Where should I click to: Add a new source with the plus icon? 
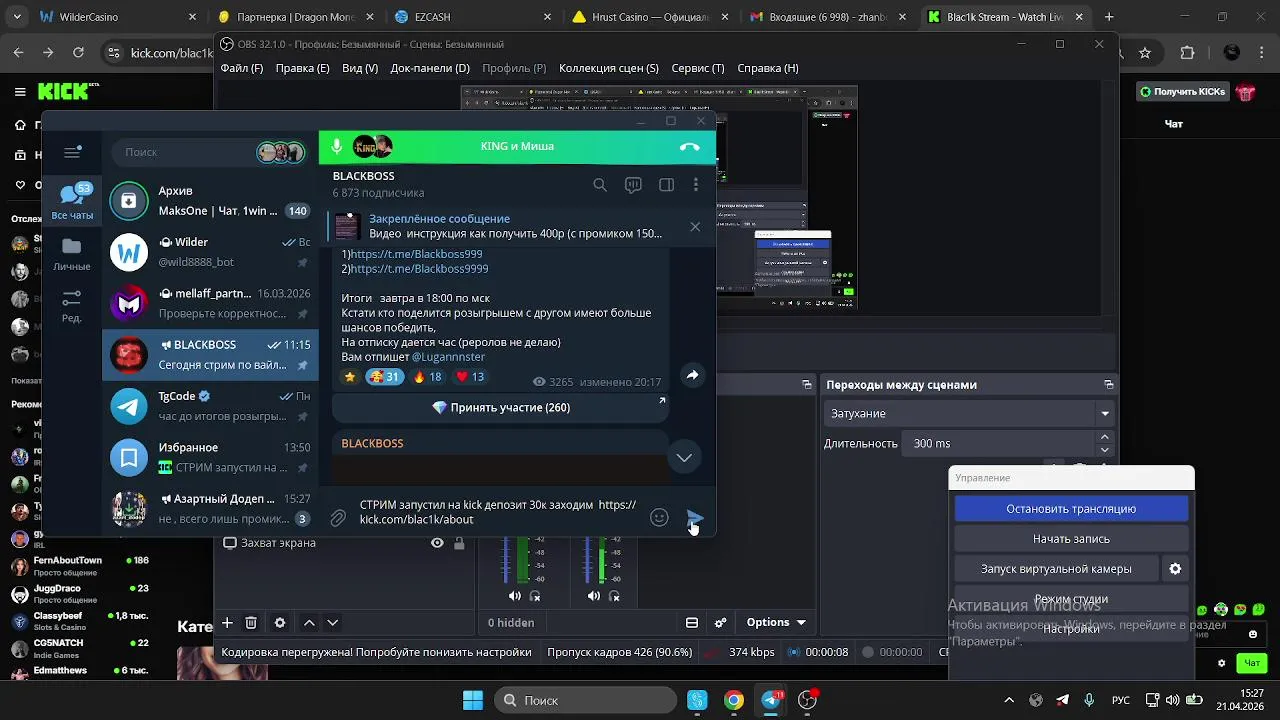227,622
